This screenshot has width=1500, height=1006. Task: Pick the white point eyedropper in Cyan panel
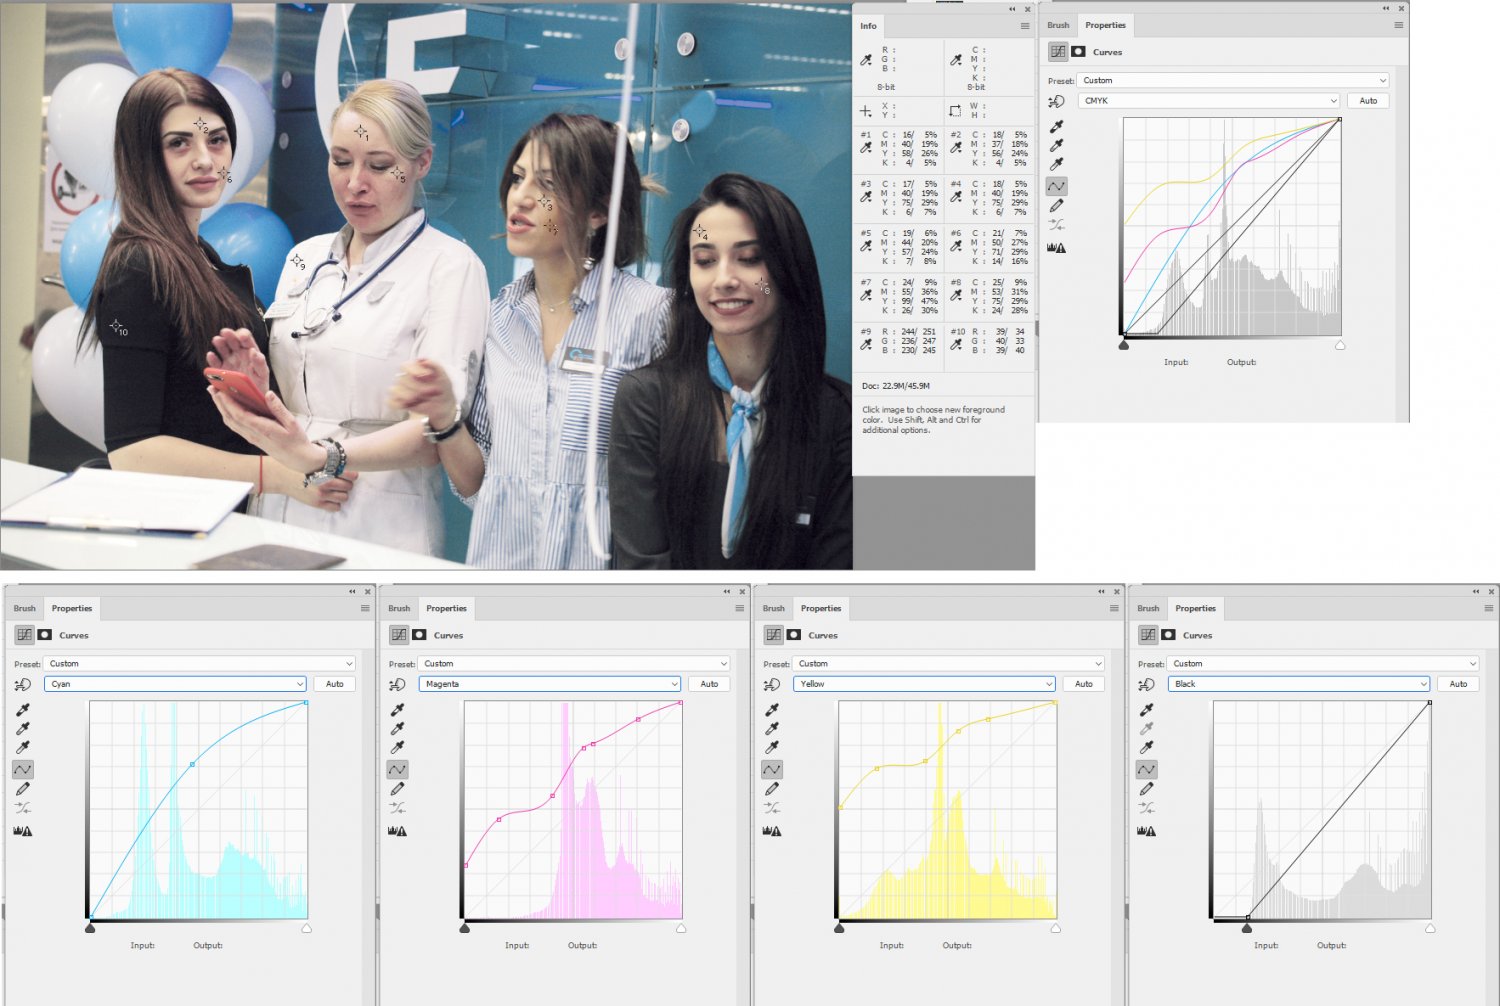[23, 748]
